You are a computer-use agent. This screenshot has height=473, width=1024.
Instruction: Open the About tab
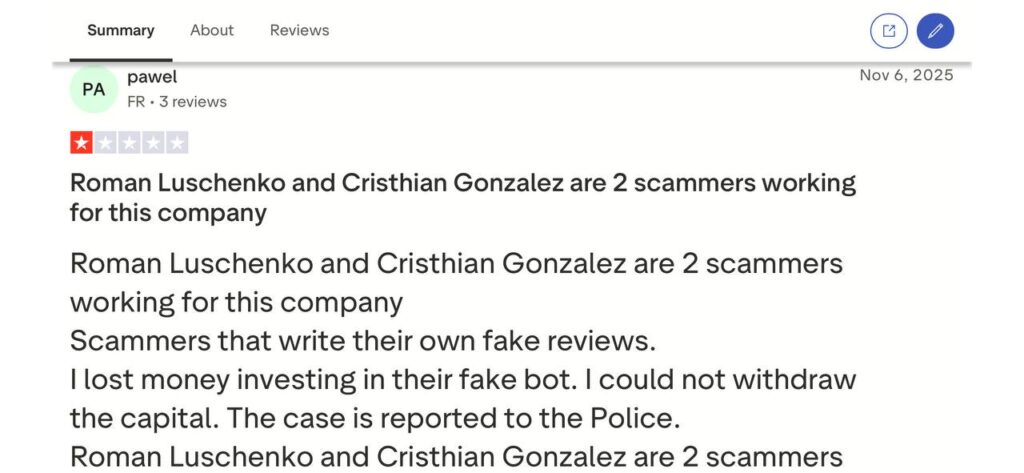[212, 30]
